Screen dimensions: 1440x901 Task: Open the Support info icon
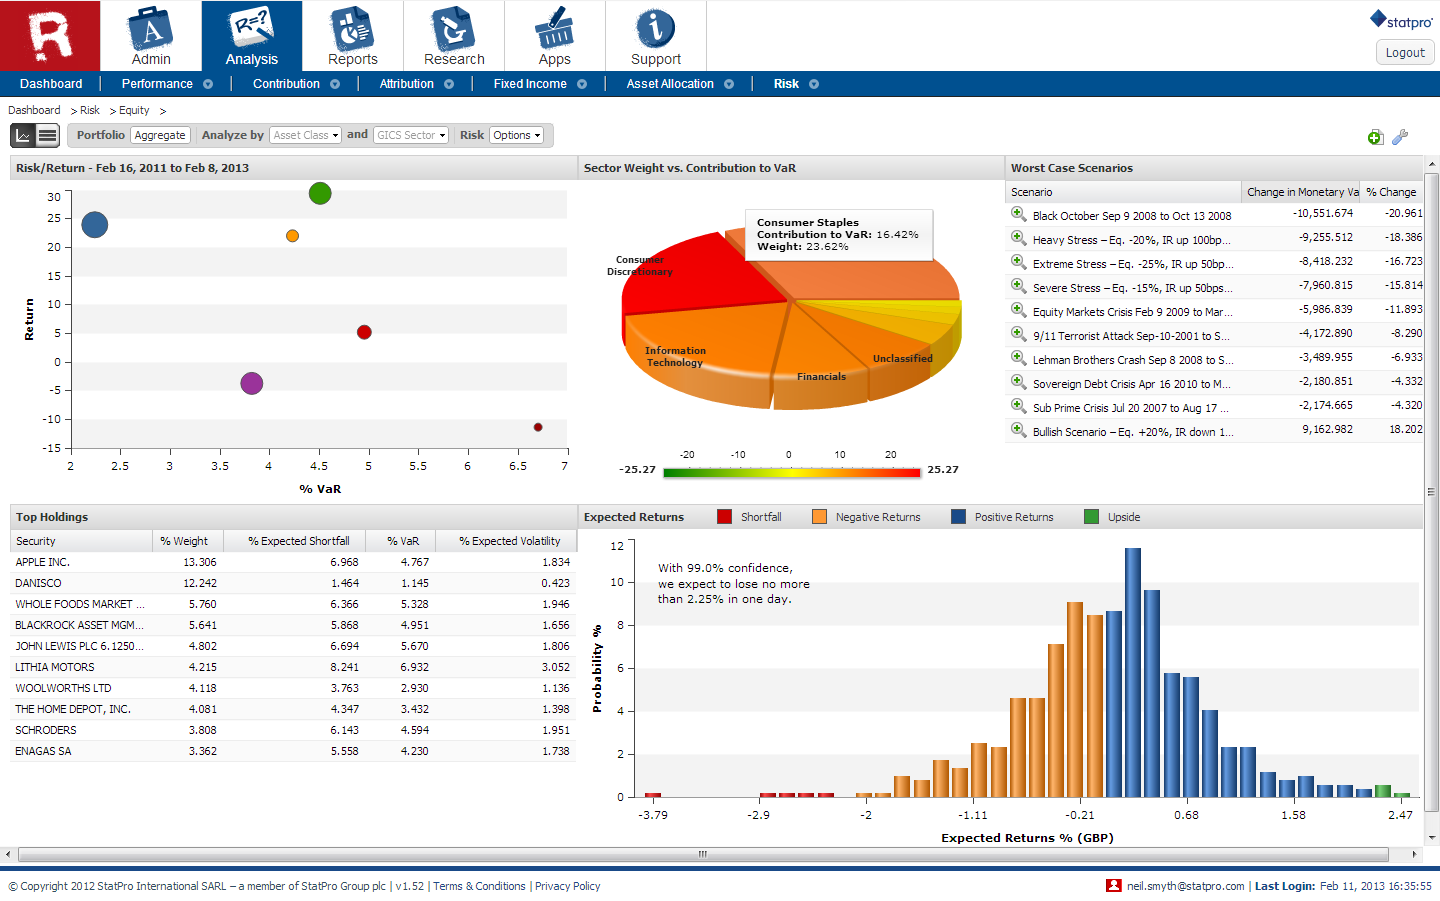(655, 30)
